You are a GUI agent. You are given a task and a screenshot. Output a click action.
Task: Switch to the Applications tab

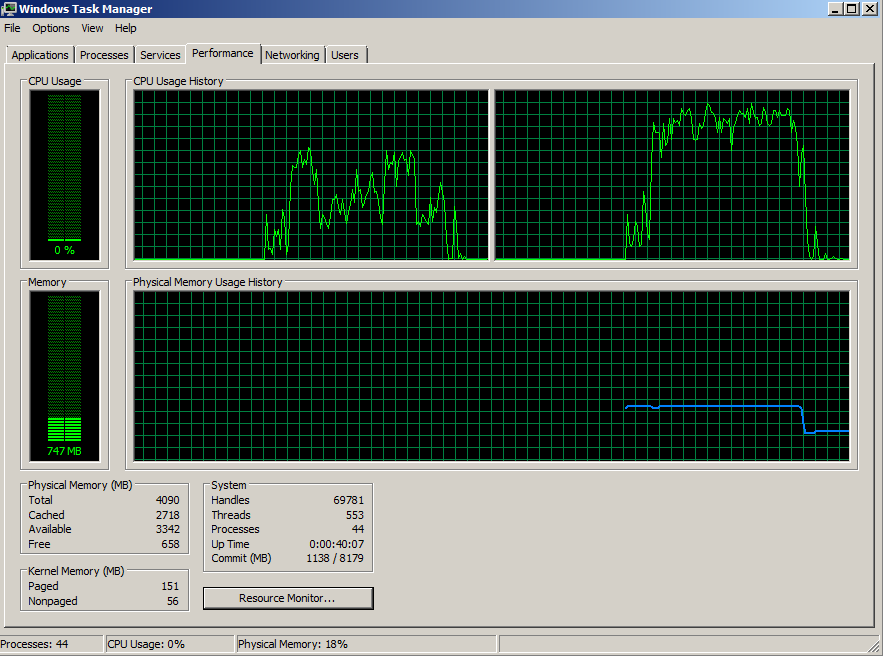(40, 55)
